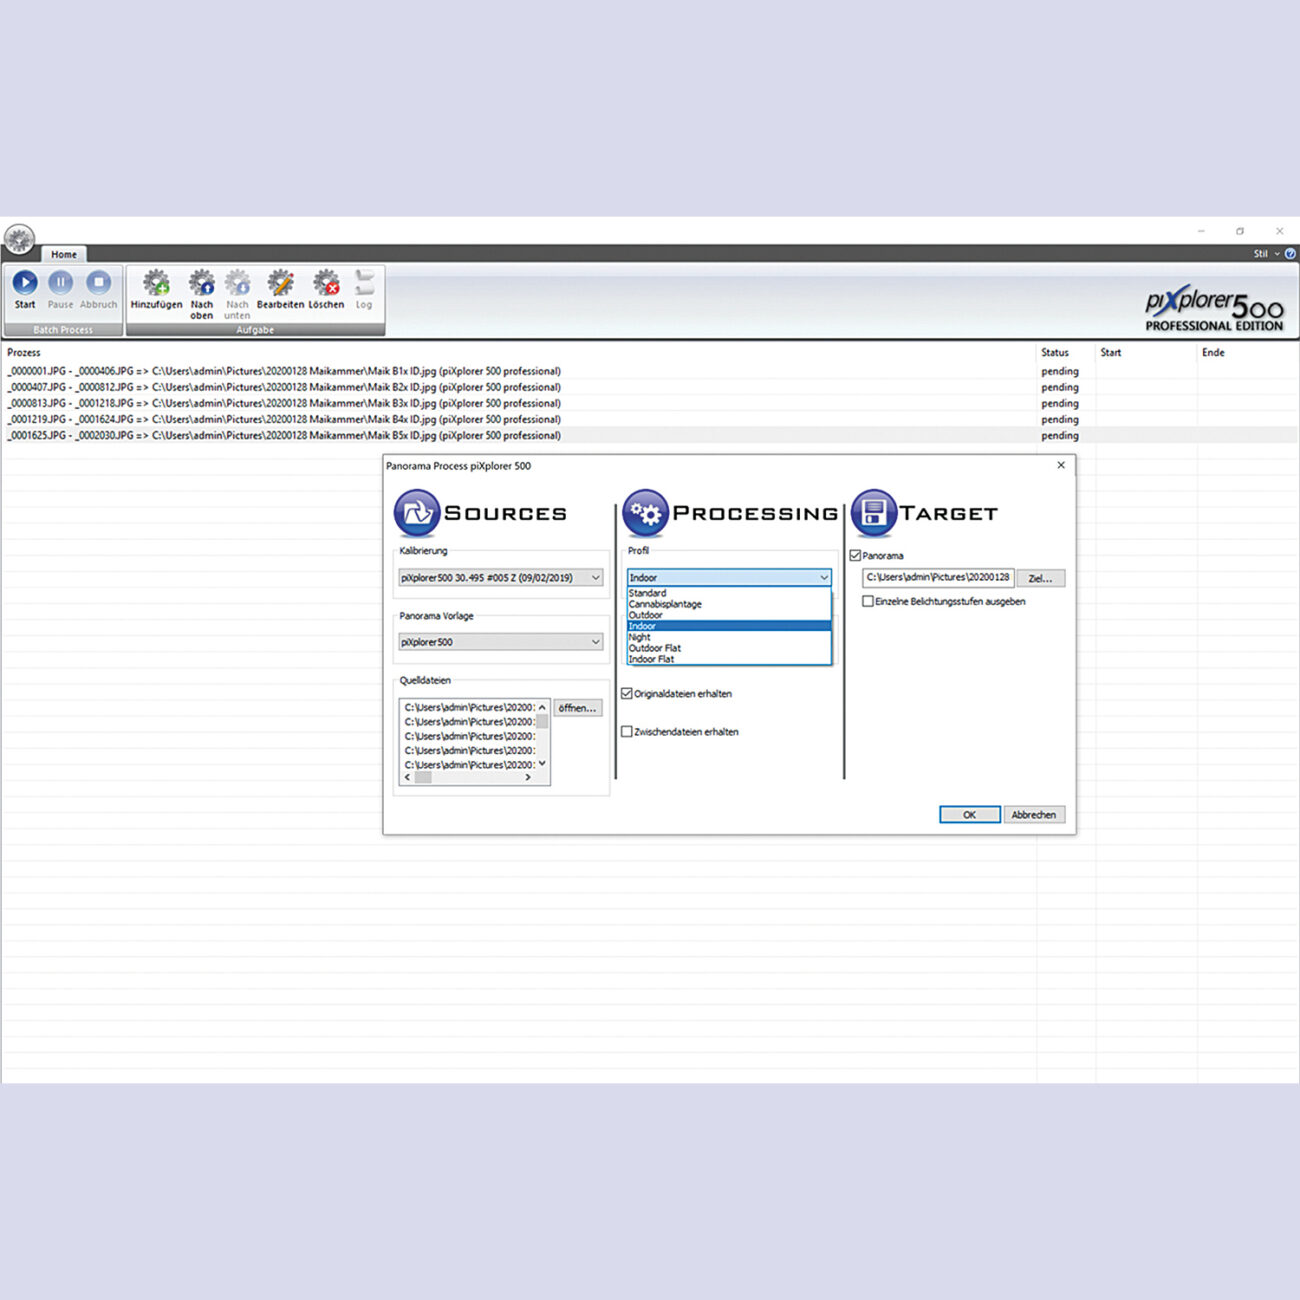Click the target path input field
Screen dimensions: 1300x1300
coord(937,578)
